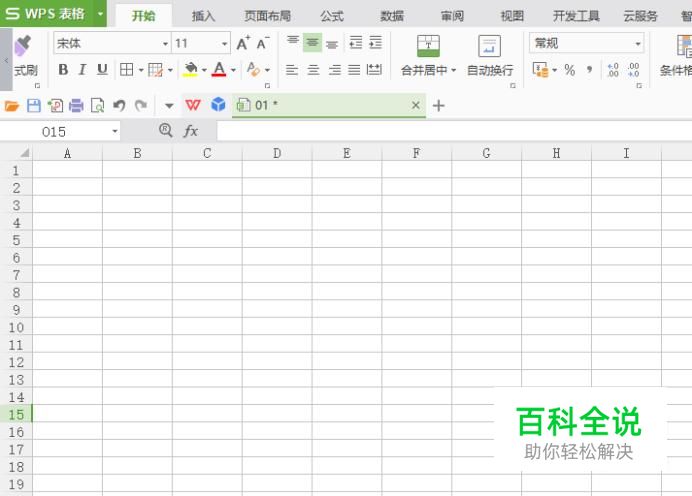The image size is (692, 496).
Task: Decrease font size with smaller A
Action: coord(263,43)
